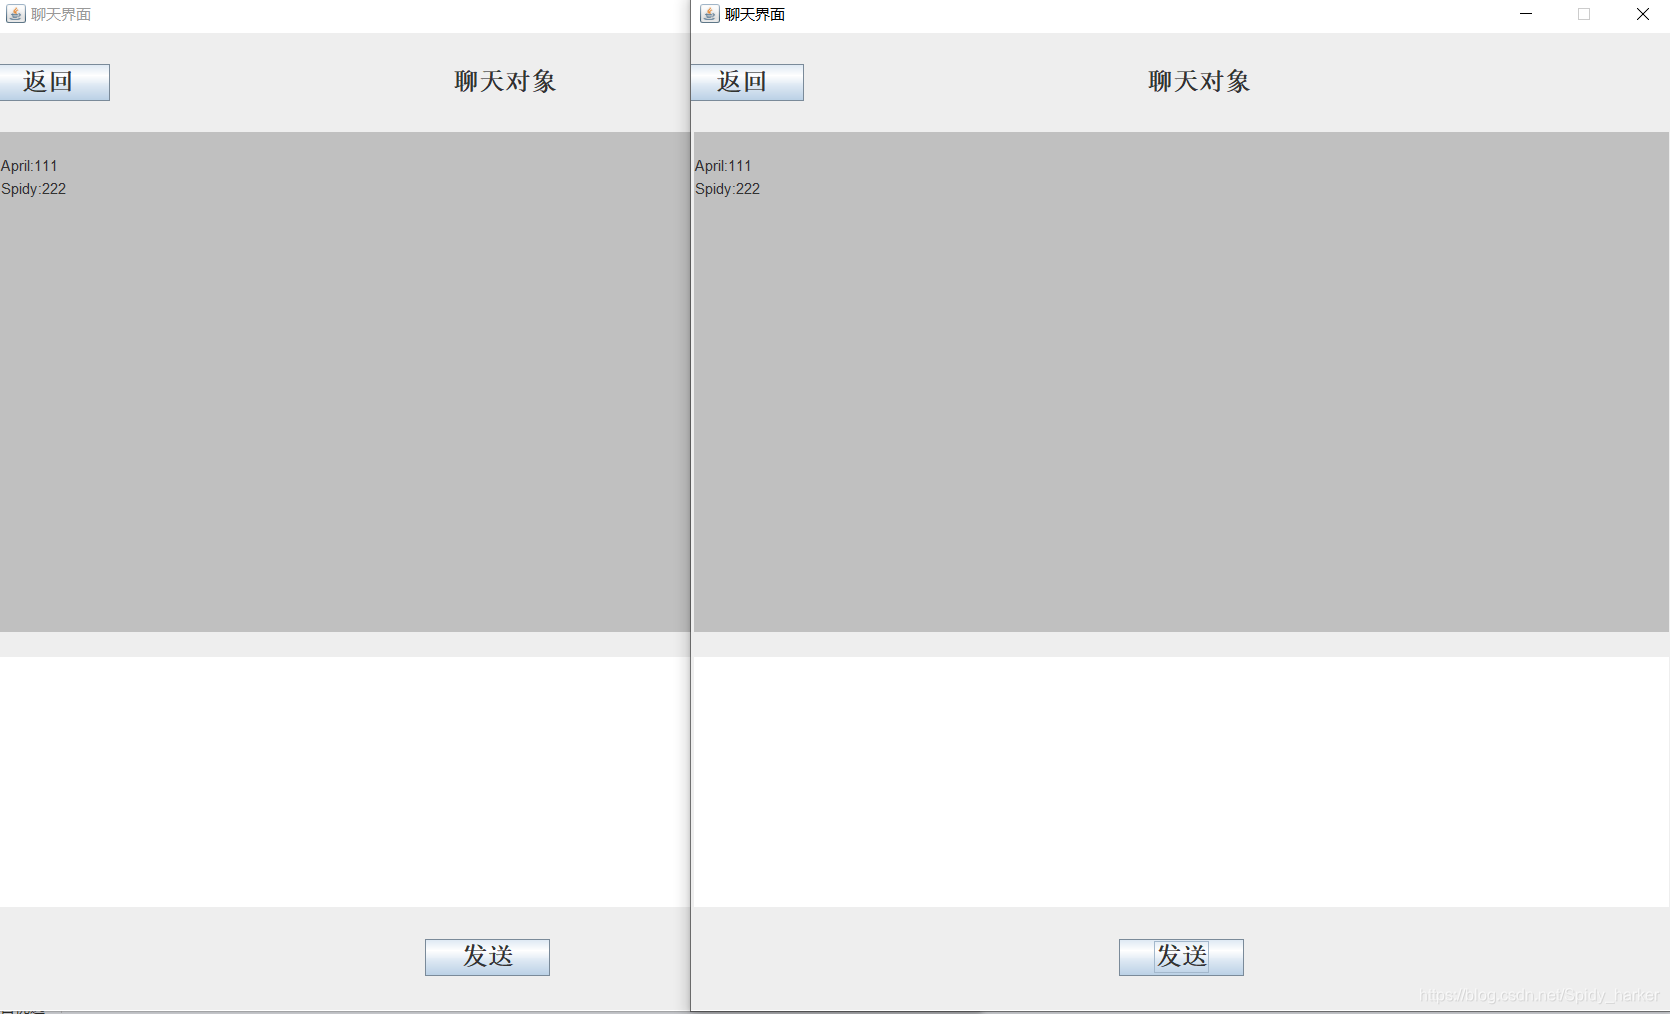Select Java icon in left window title bar
Screen dimensions: 1670x1014
point(15,14)
